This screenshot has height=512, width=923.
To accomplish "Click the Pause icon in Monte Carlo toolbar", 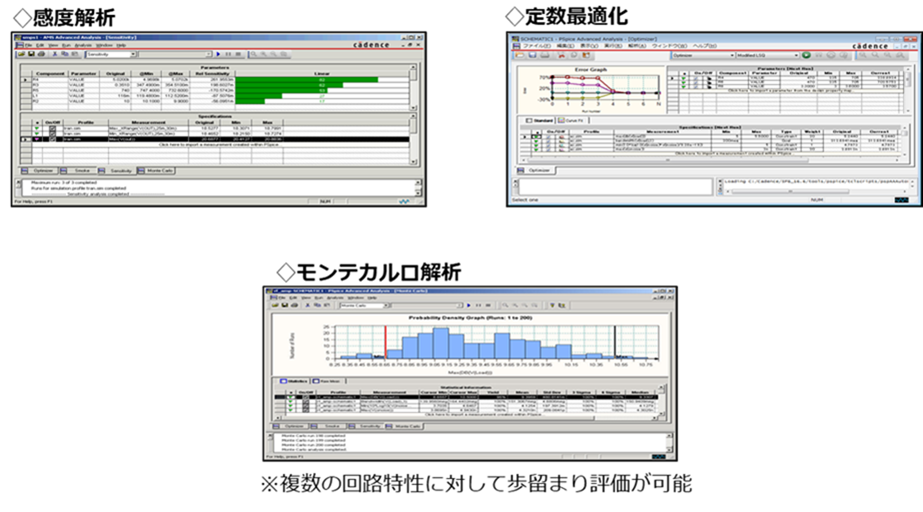I will (480, 305).
